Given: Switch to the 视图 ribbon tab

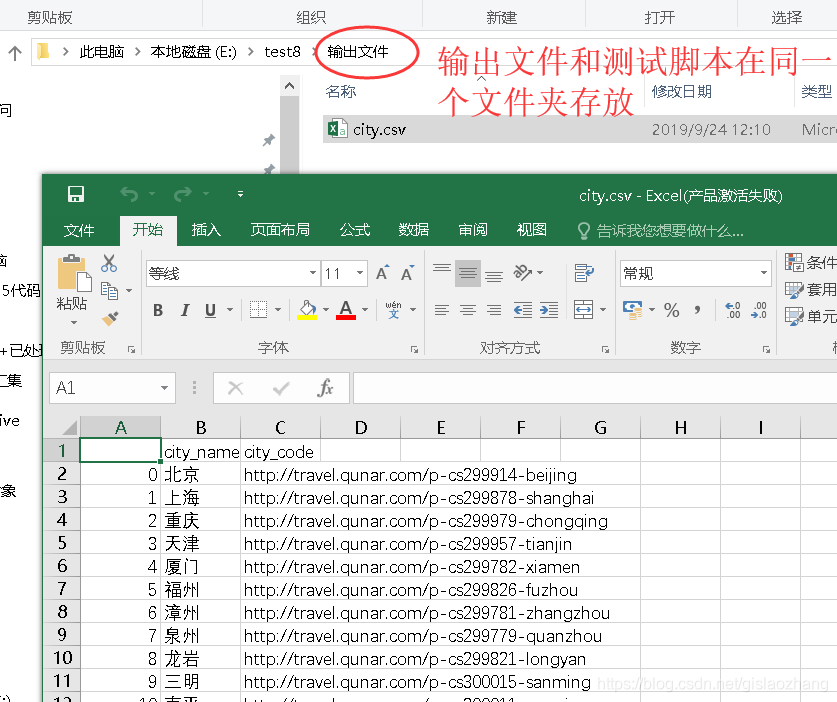Looking at the screenshot, I should coord(532,230).
